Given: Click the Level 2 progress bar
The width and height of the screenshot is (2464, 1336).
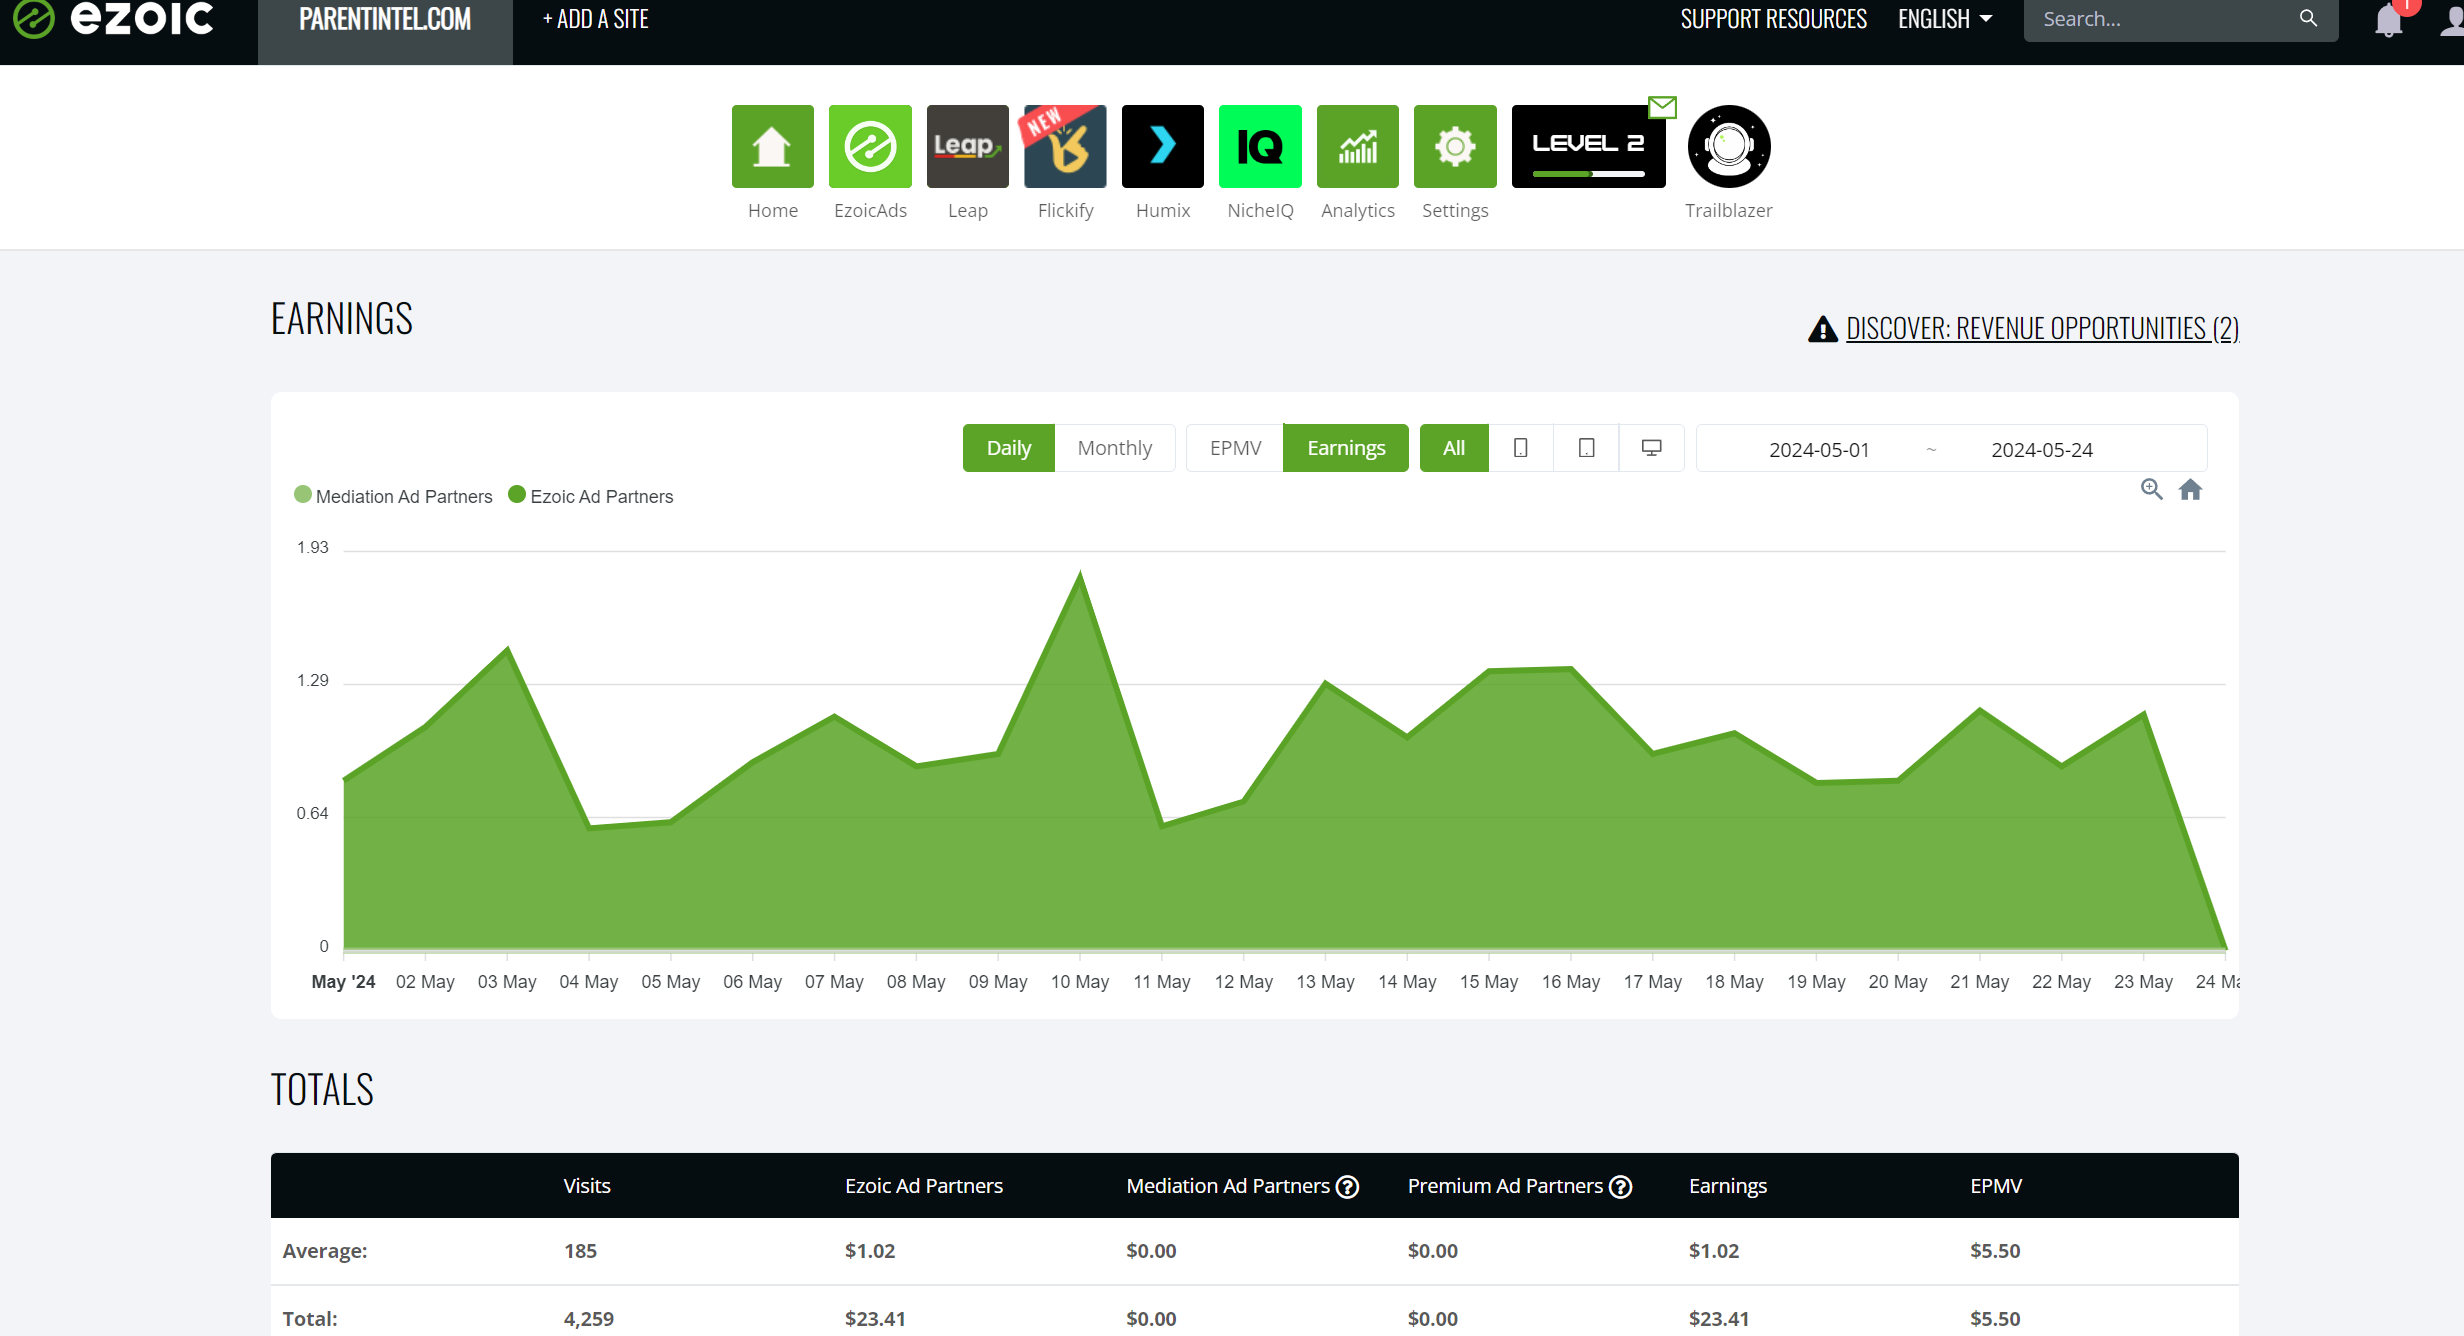Looking at the screenshot, I should click(1588, 174).
